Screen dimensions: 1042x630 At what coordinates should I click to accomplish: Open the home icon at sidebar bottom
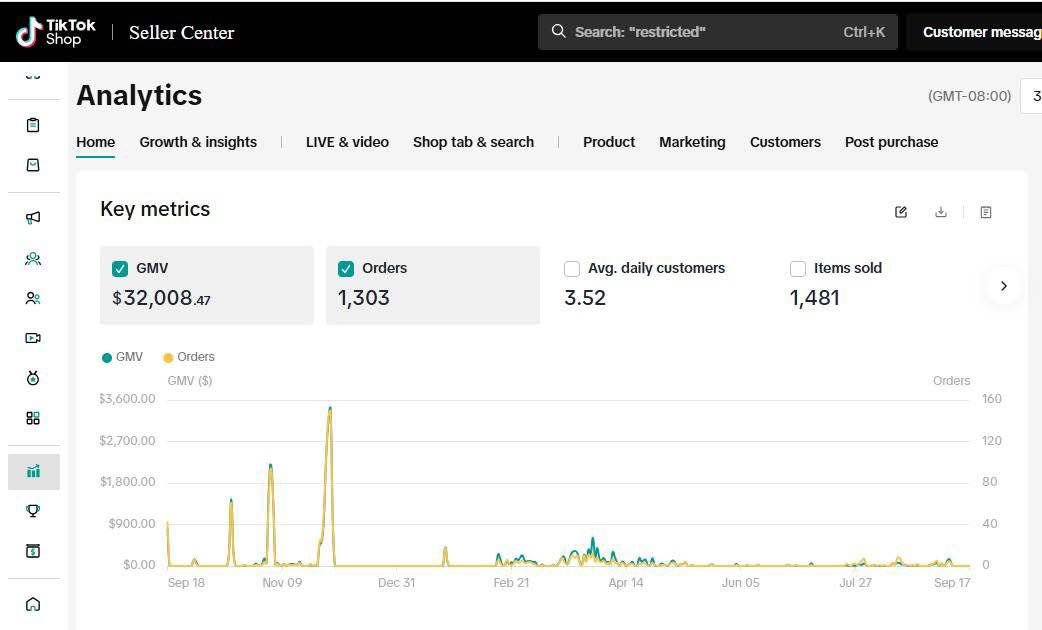tap(33, 604)
